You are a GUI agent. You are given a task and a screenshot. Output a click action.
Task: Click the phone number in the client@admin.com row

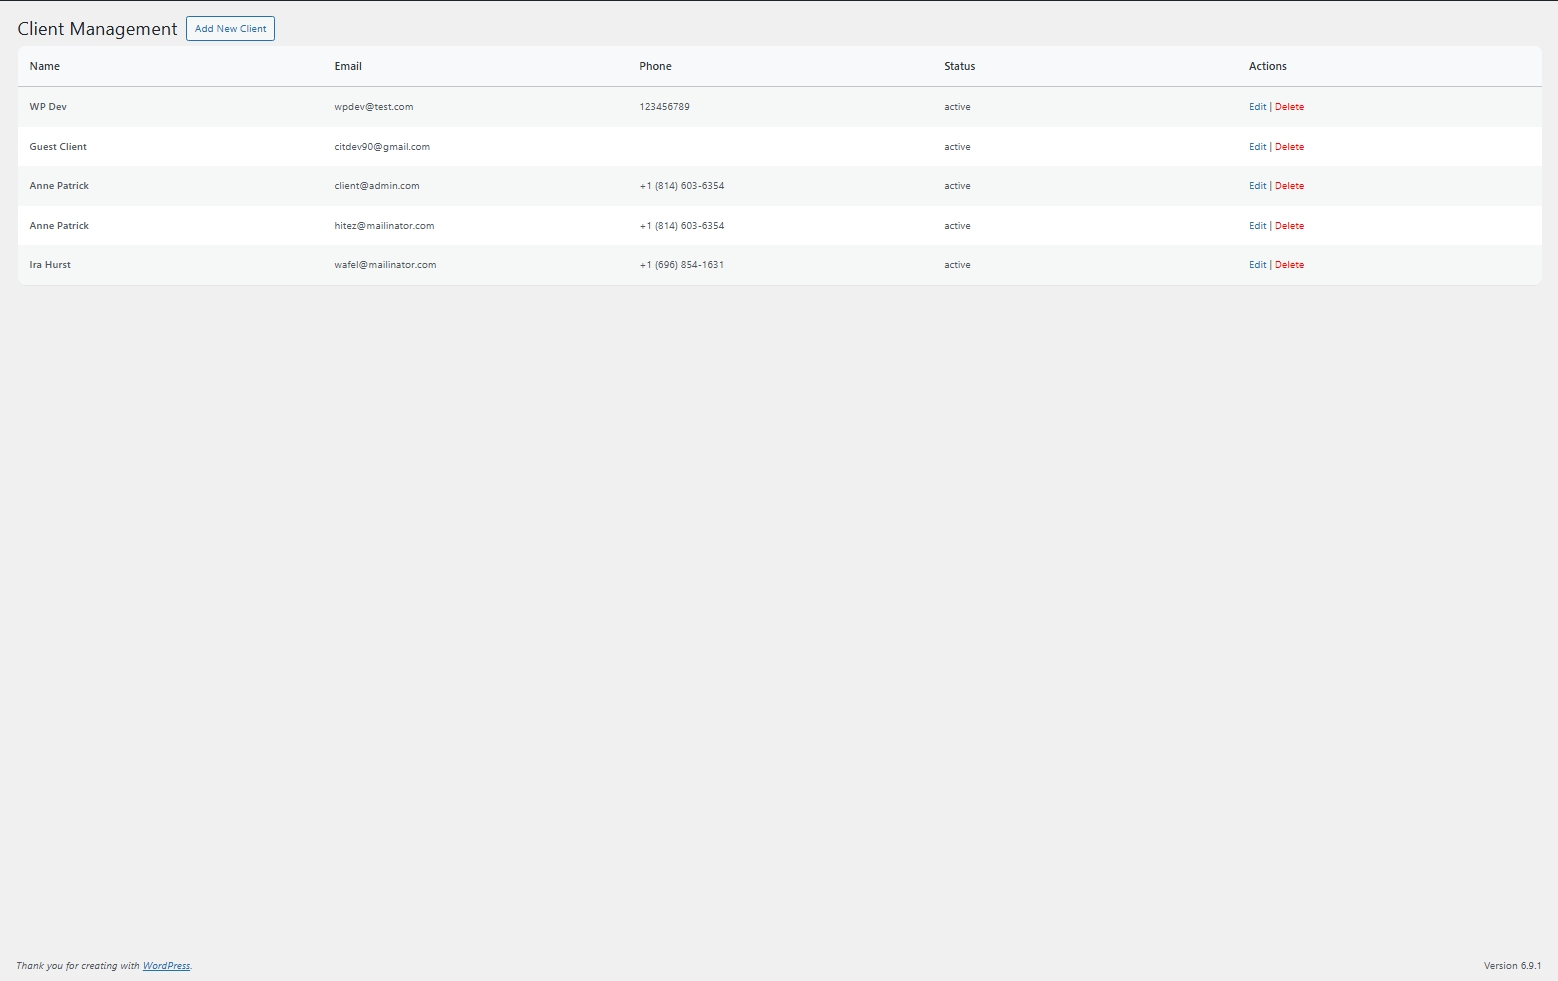pyautogui.click(x=682, y=186)
